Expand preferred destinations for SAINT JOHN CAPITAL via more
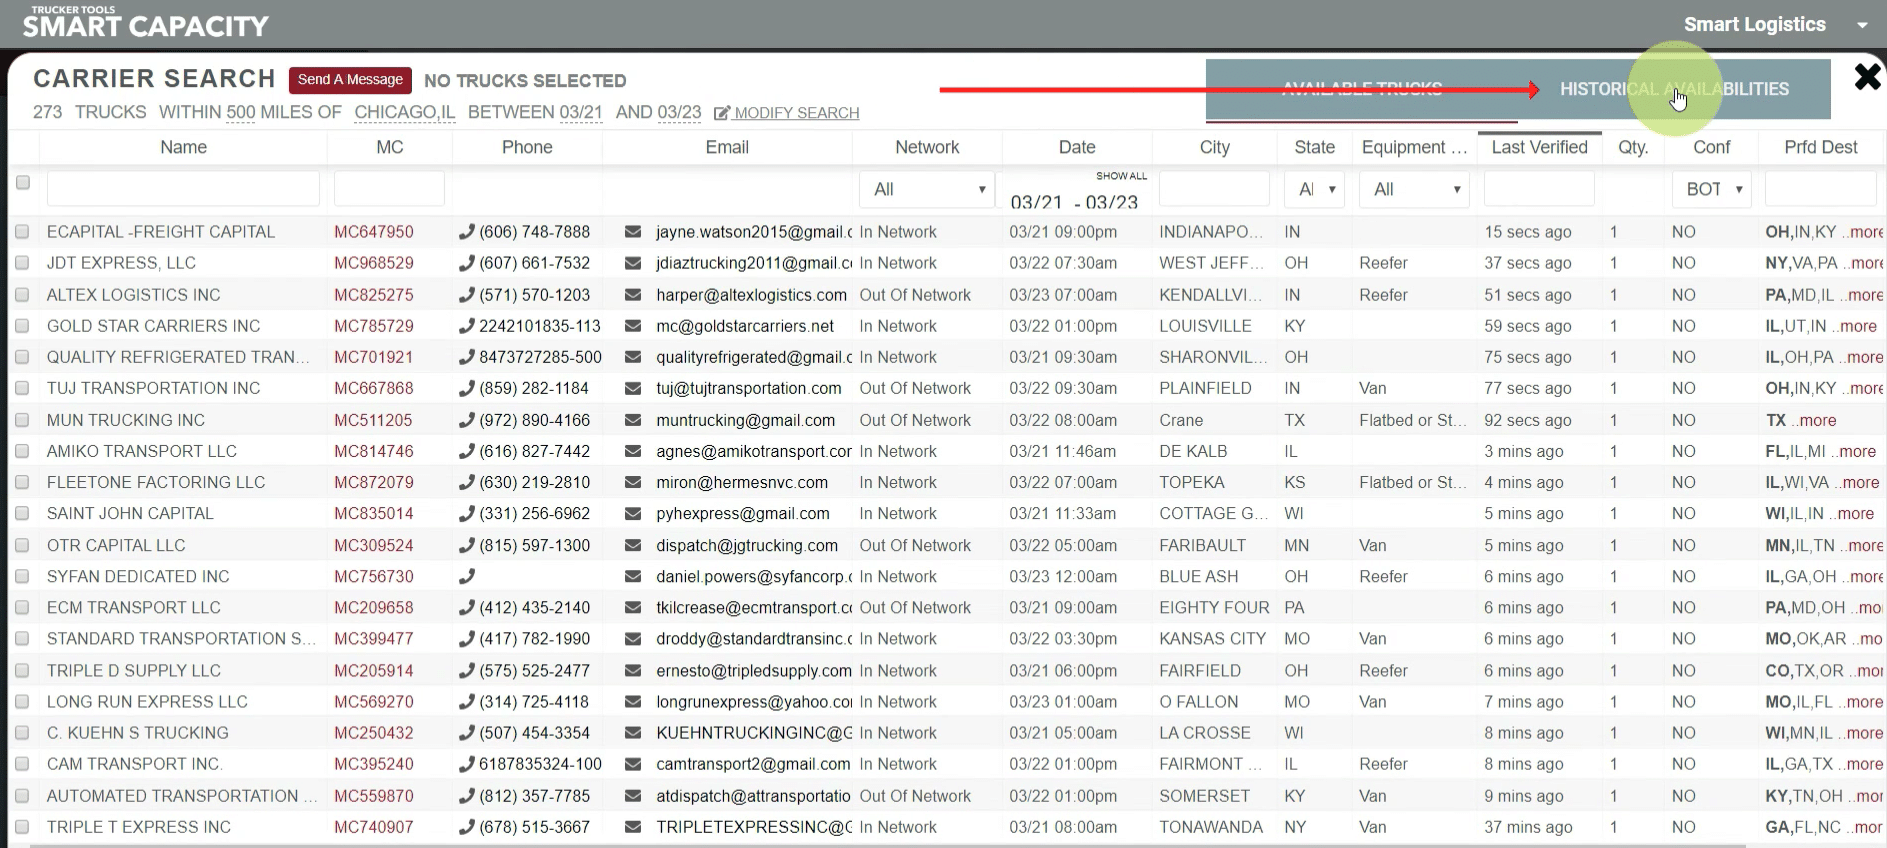1887x848 pixels. (x=1855, y=513)
